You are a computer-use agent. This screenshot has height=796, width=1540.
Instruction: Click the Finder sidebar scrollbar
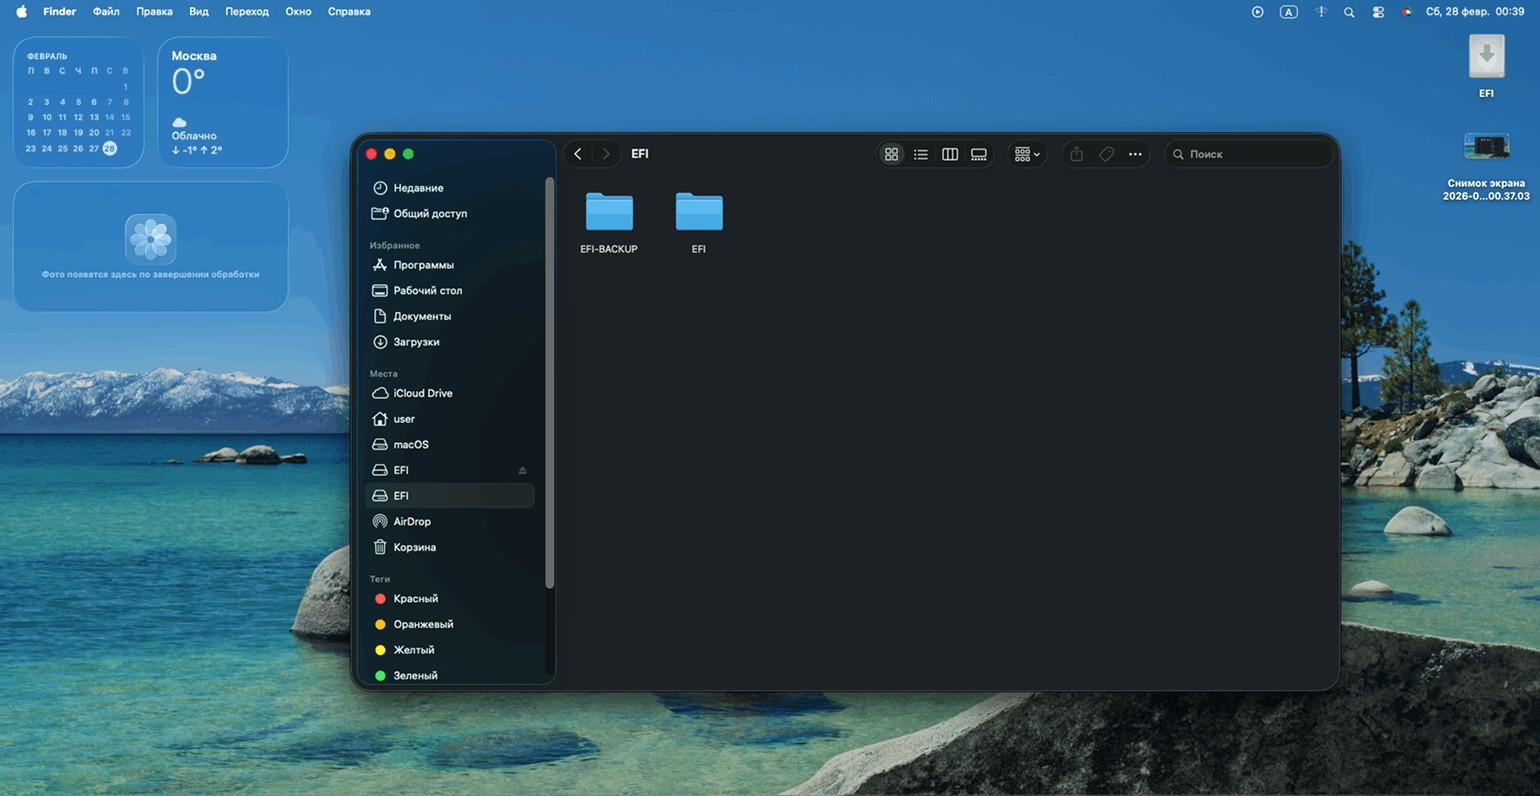coord(549,383)
